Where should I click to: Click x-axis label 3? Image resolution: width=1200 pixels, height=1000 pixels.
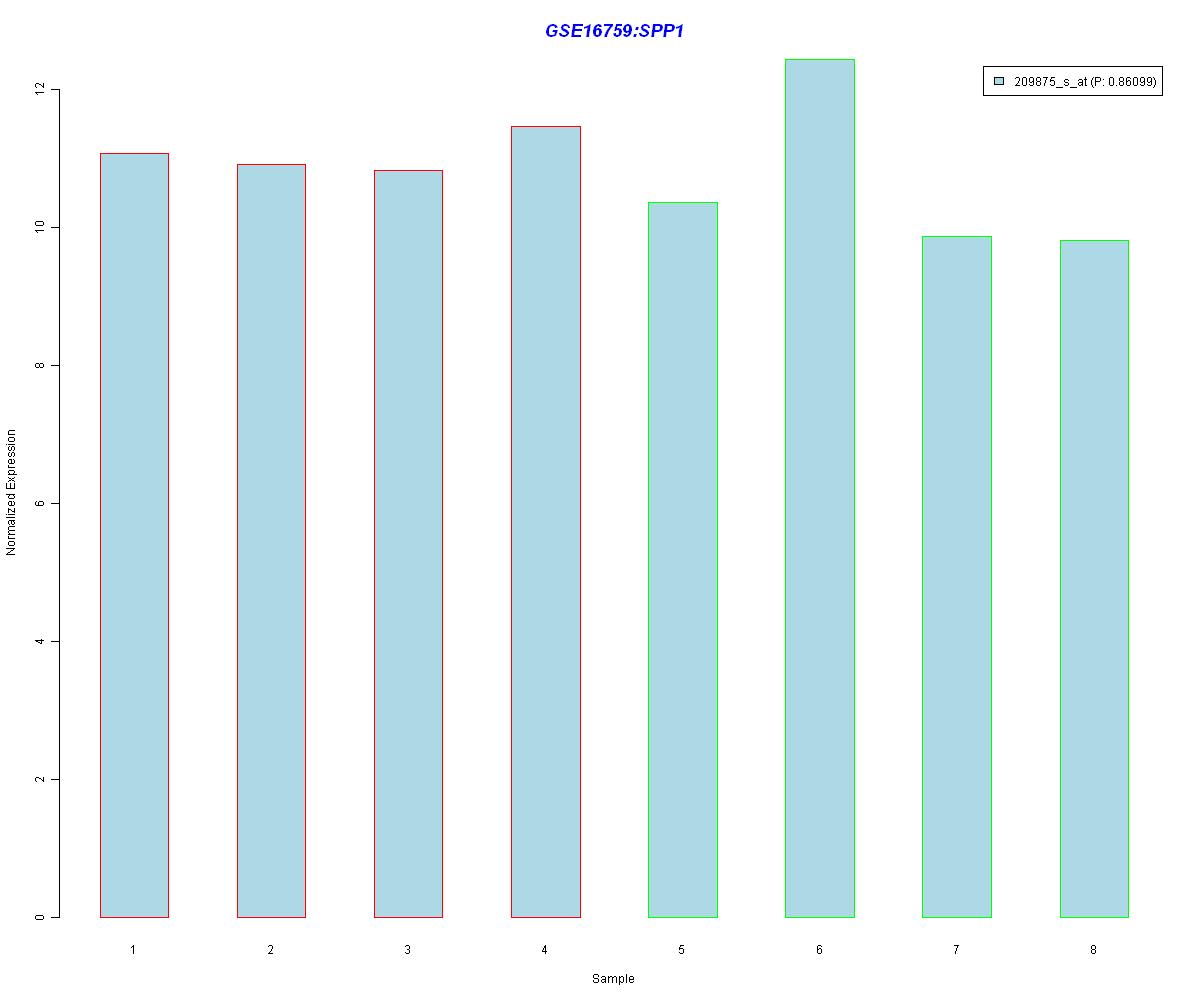pos(407,949)
